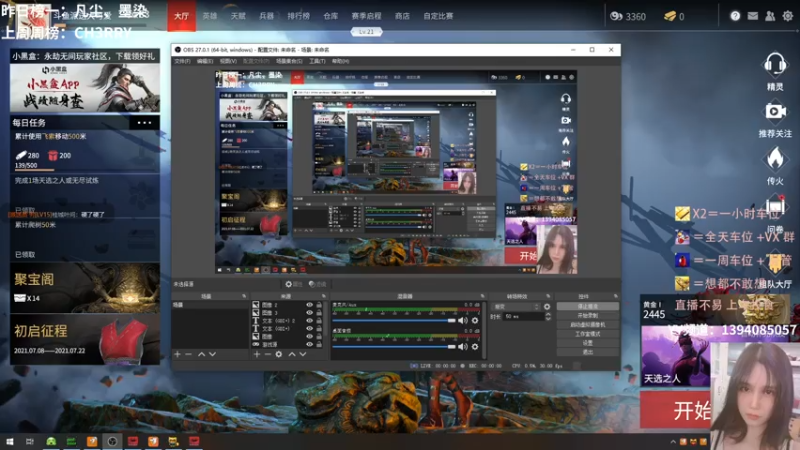The height and width of the screenshot is (450, 800).
Task: Open OBS transition properties gear icon
Action: [x=547, y=307]
